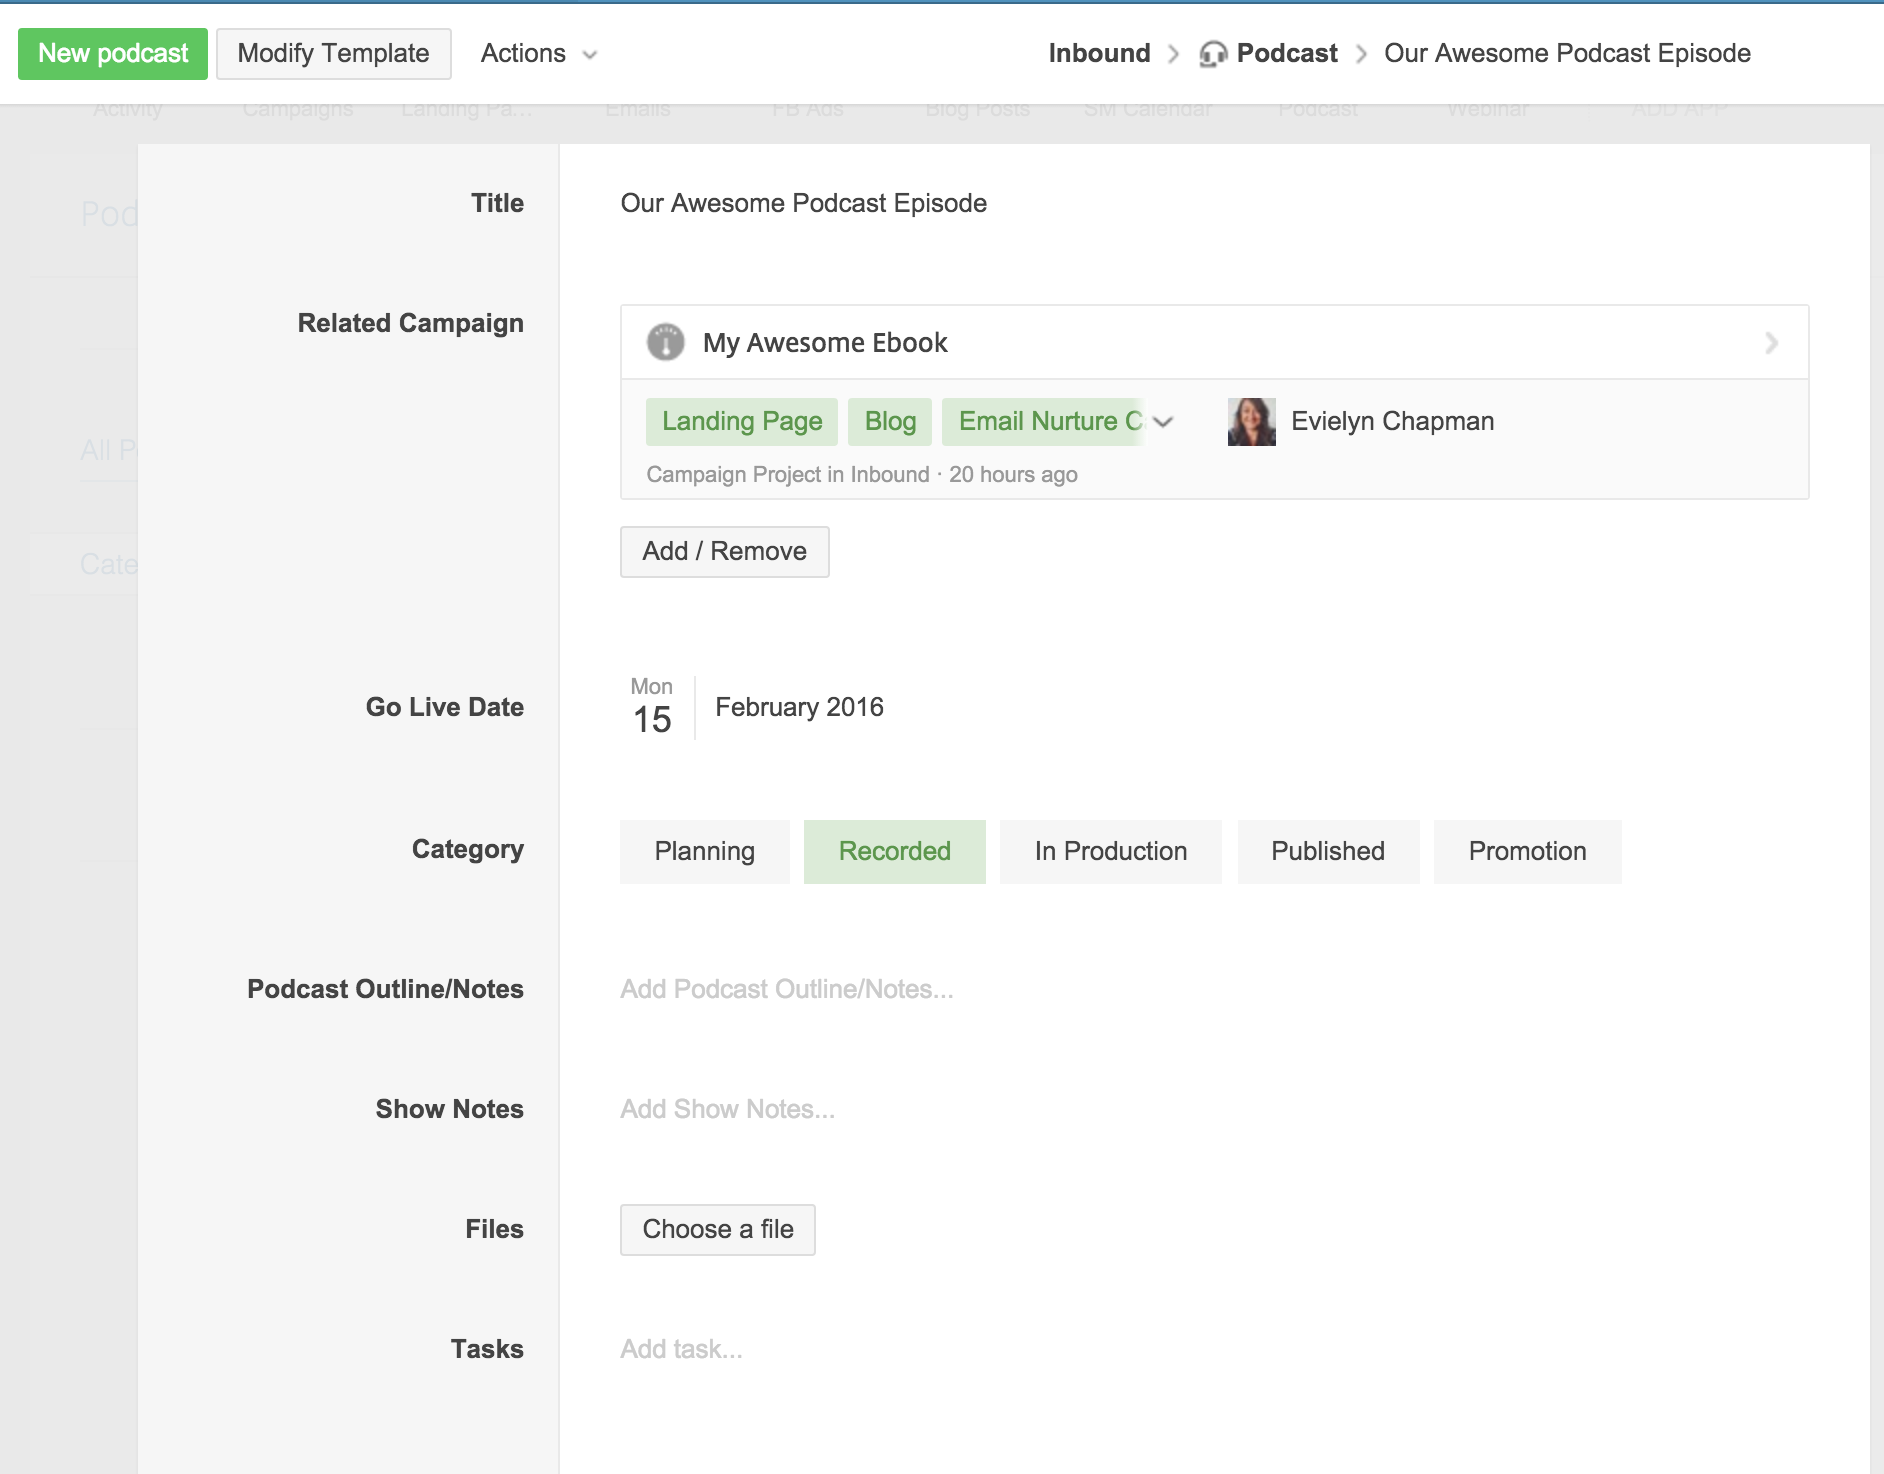Click Choose a file button
Viewport: 1884px width, 1474px height.
pyautogui.click(x=717, y=1229)
